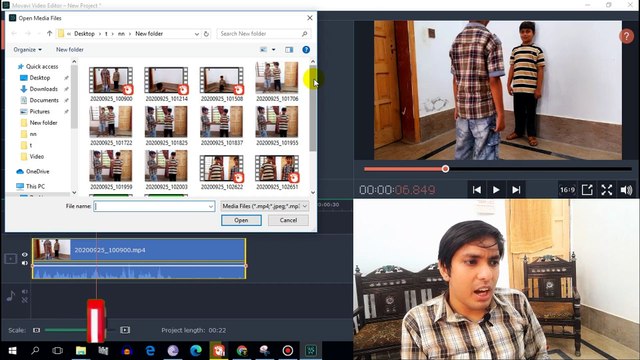Screen dimensions: 640x360
Task: Open the Movavi help question-mark icon
Action: [627, 36]
